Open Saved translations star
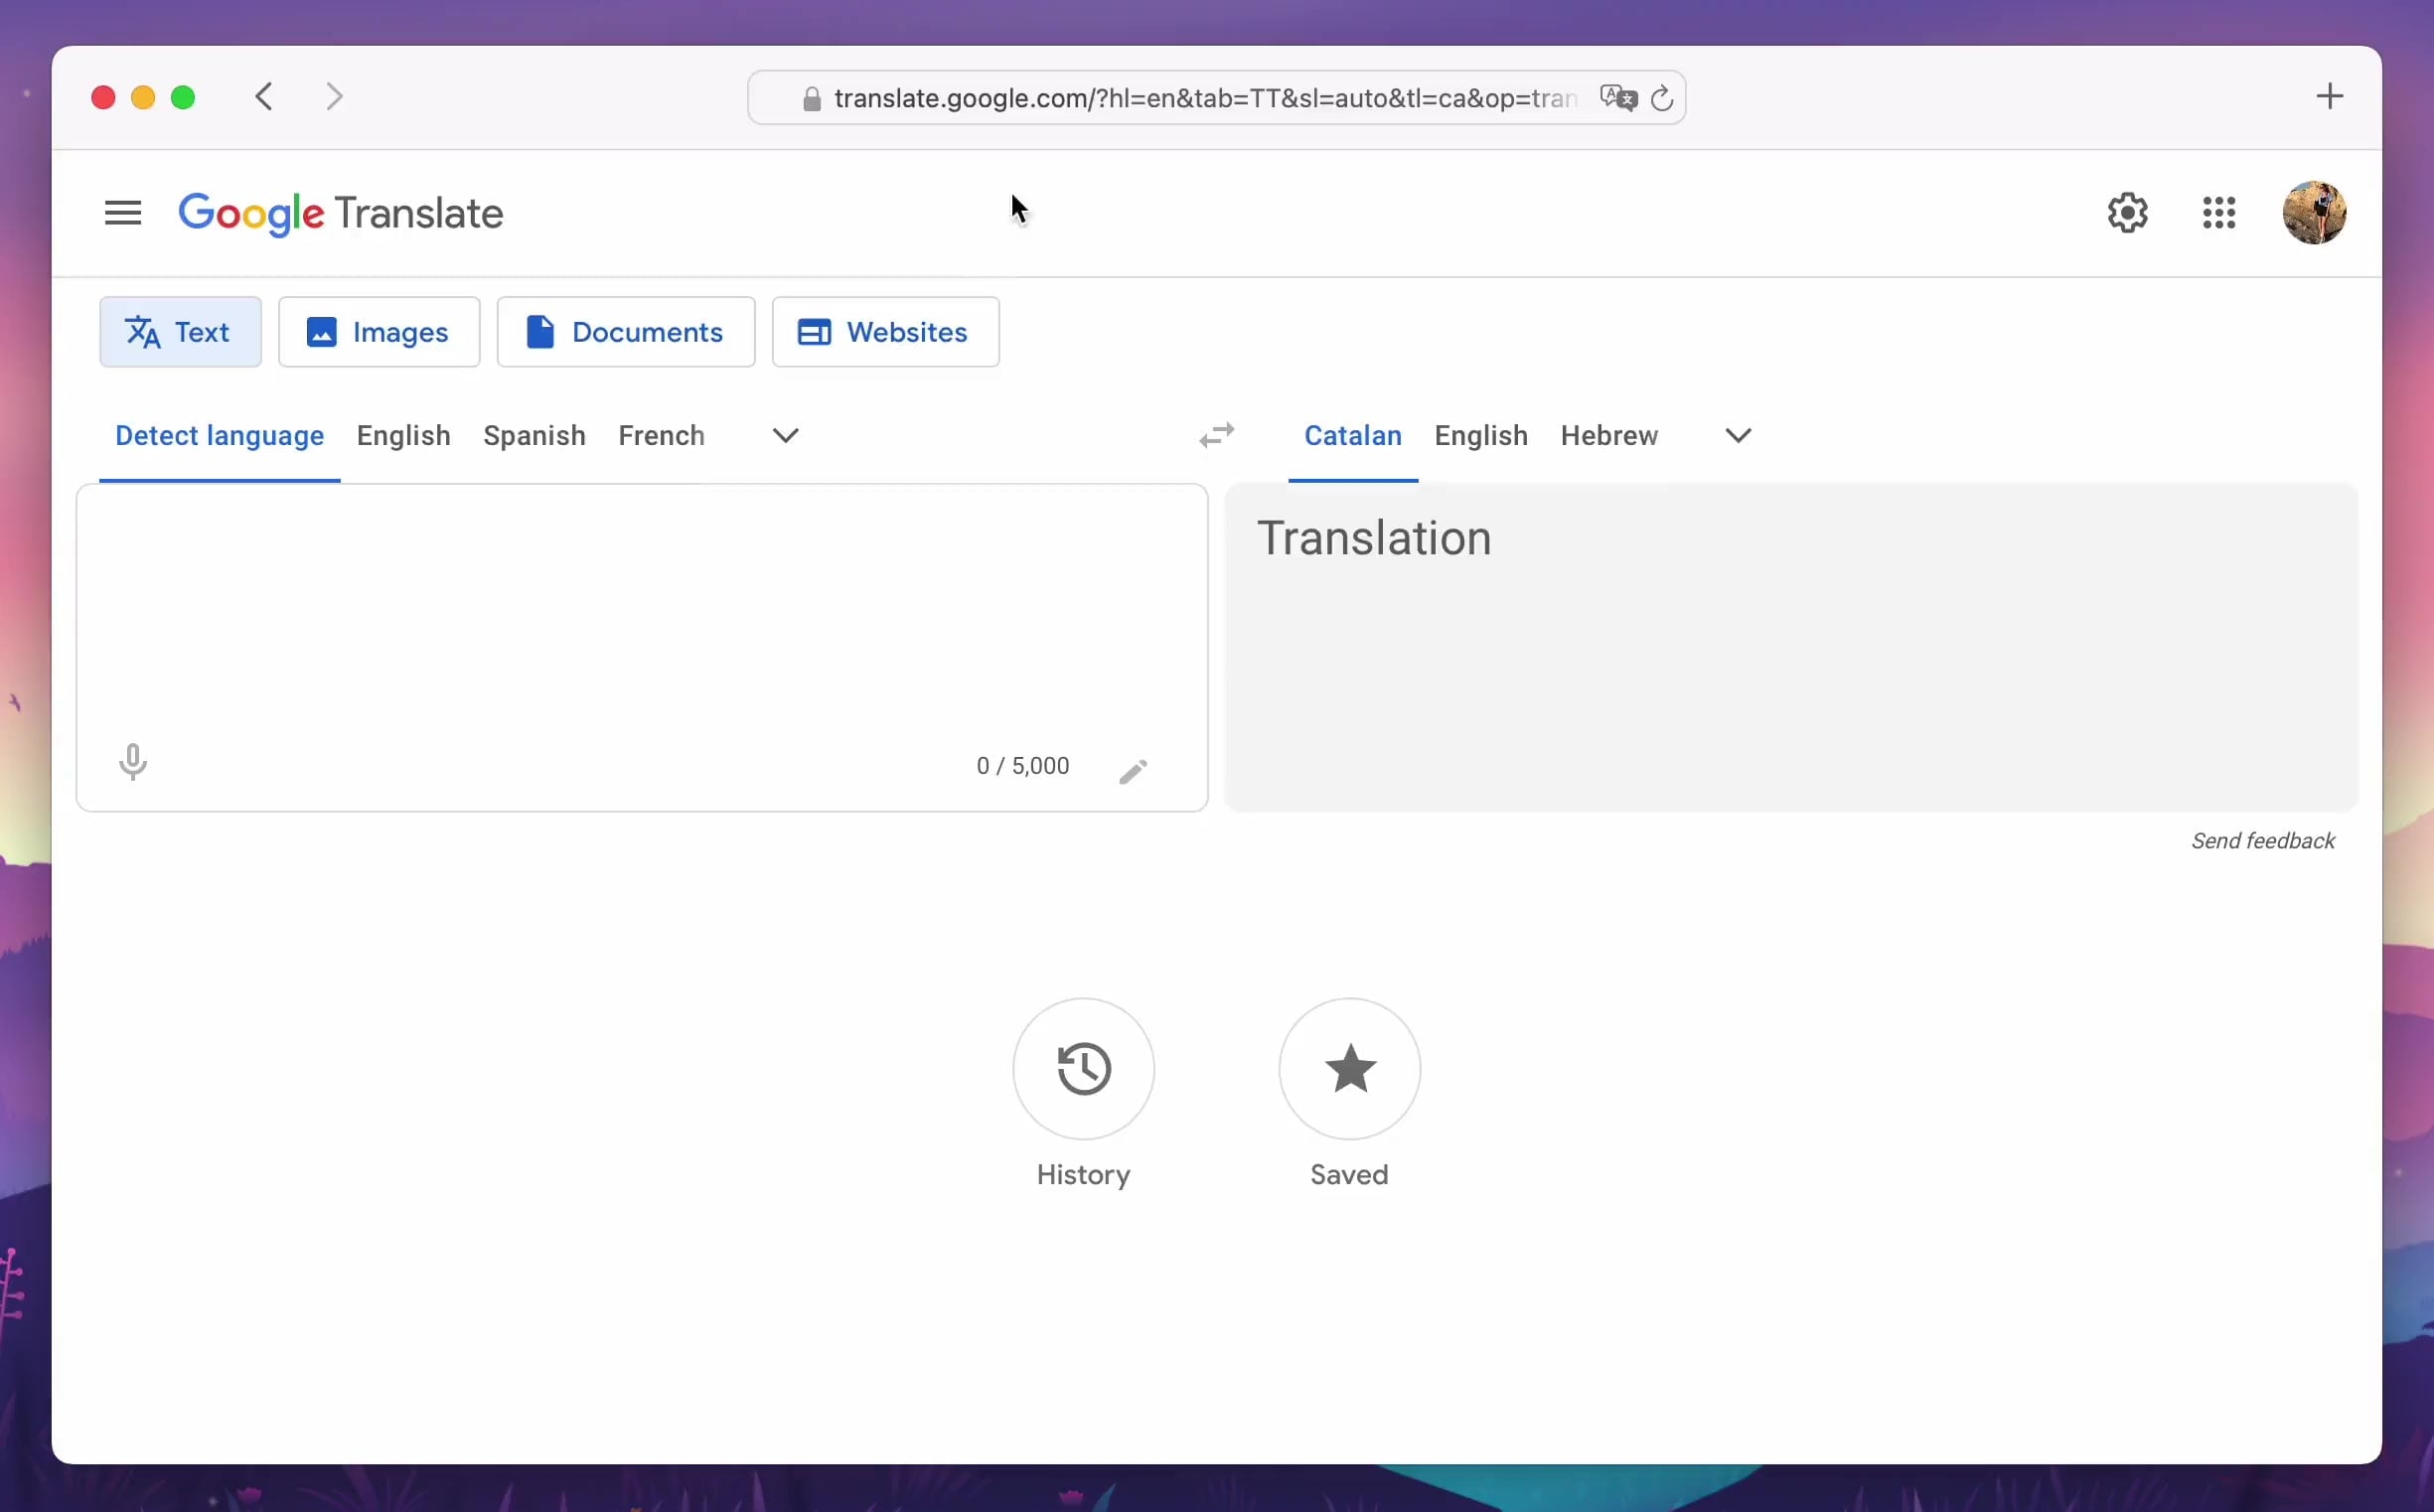The height and width of the screenshot is (1512, 2434). pyautogui.click(x=1349, y=1069)
